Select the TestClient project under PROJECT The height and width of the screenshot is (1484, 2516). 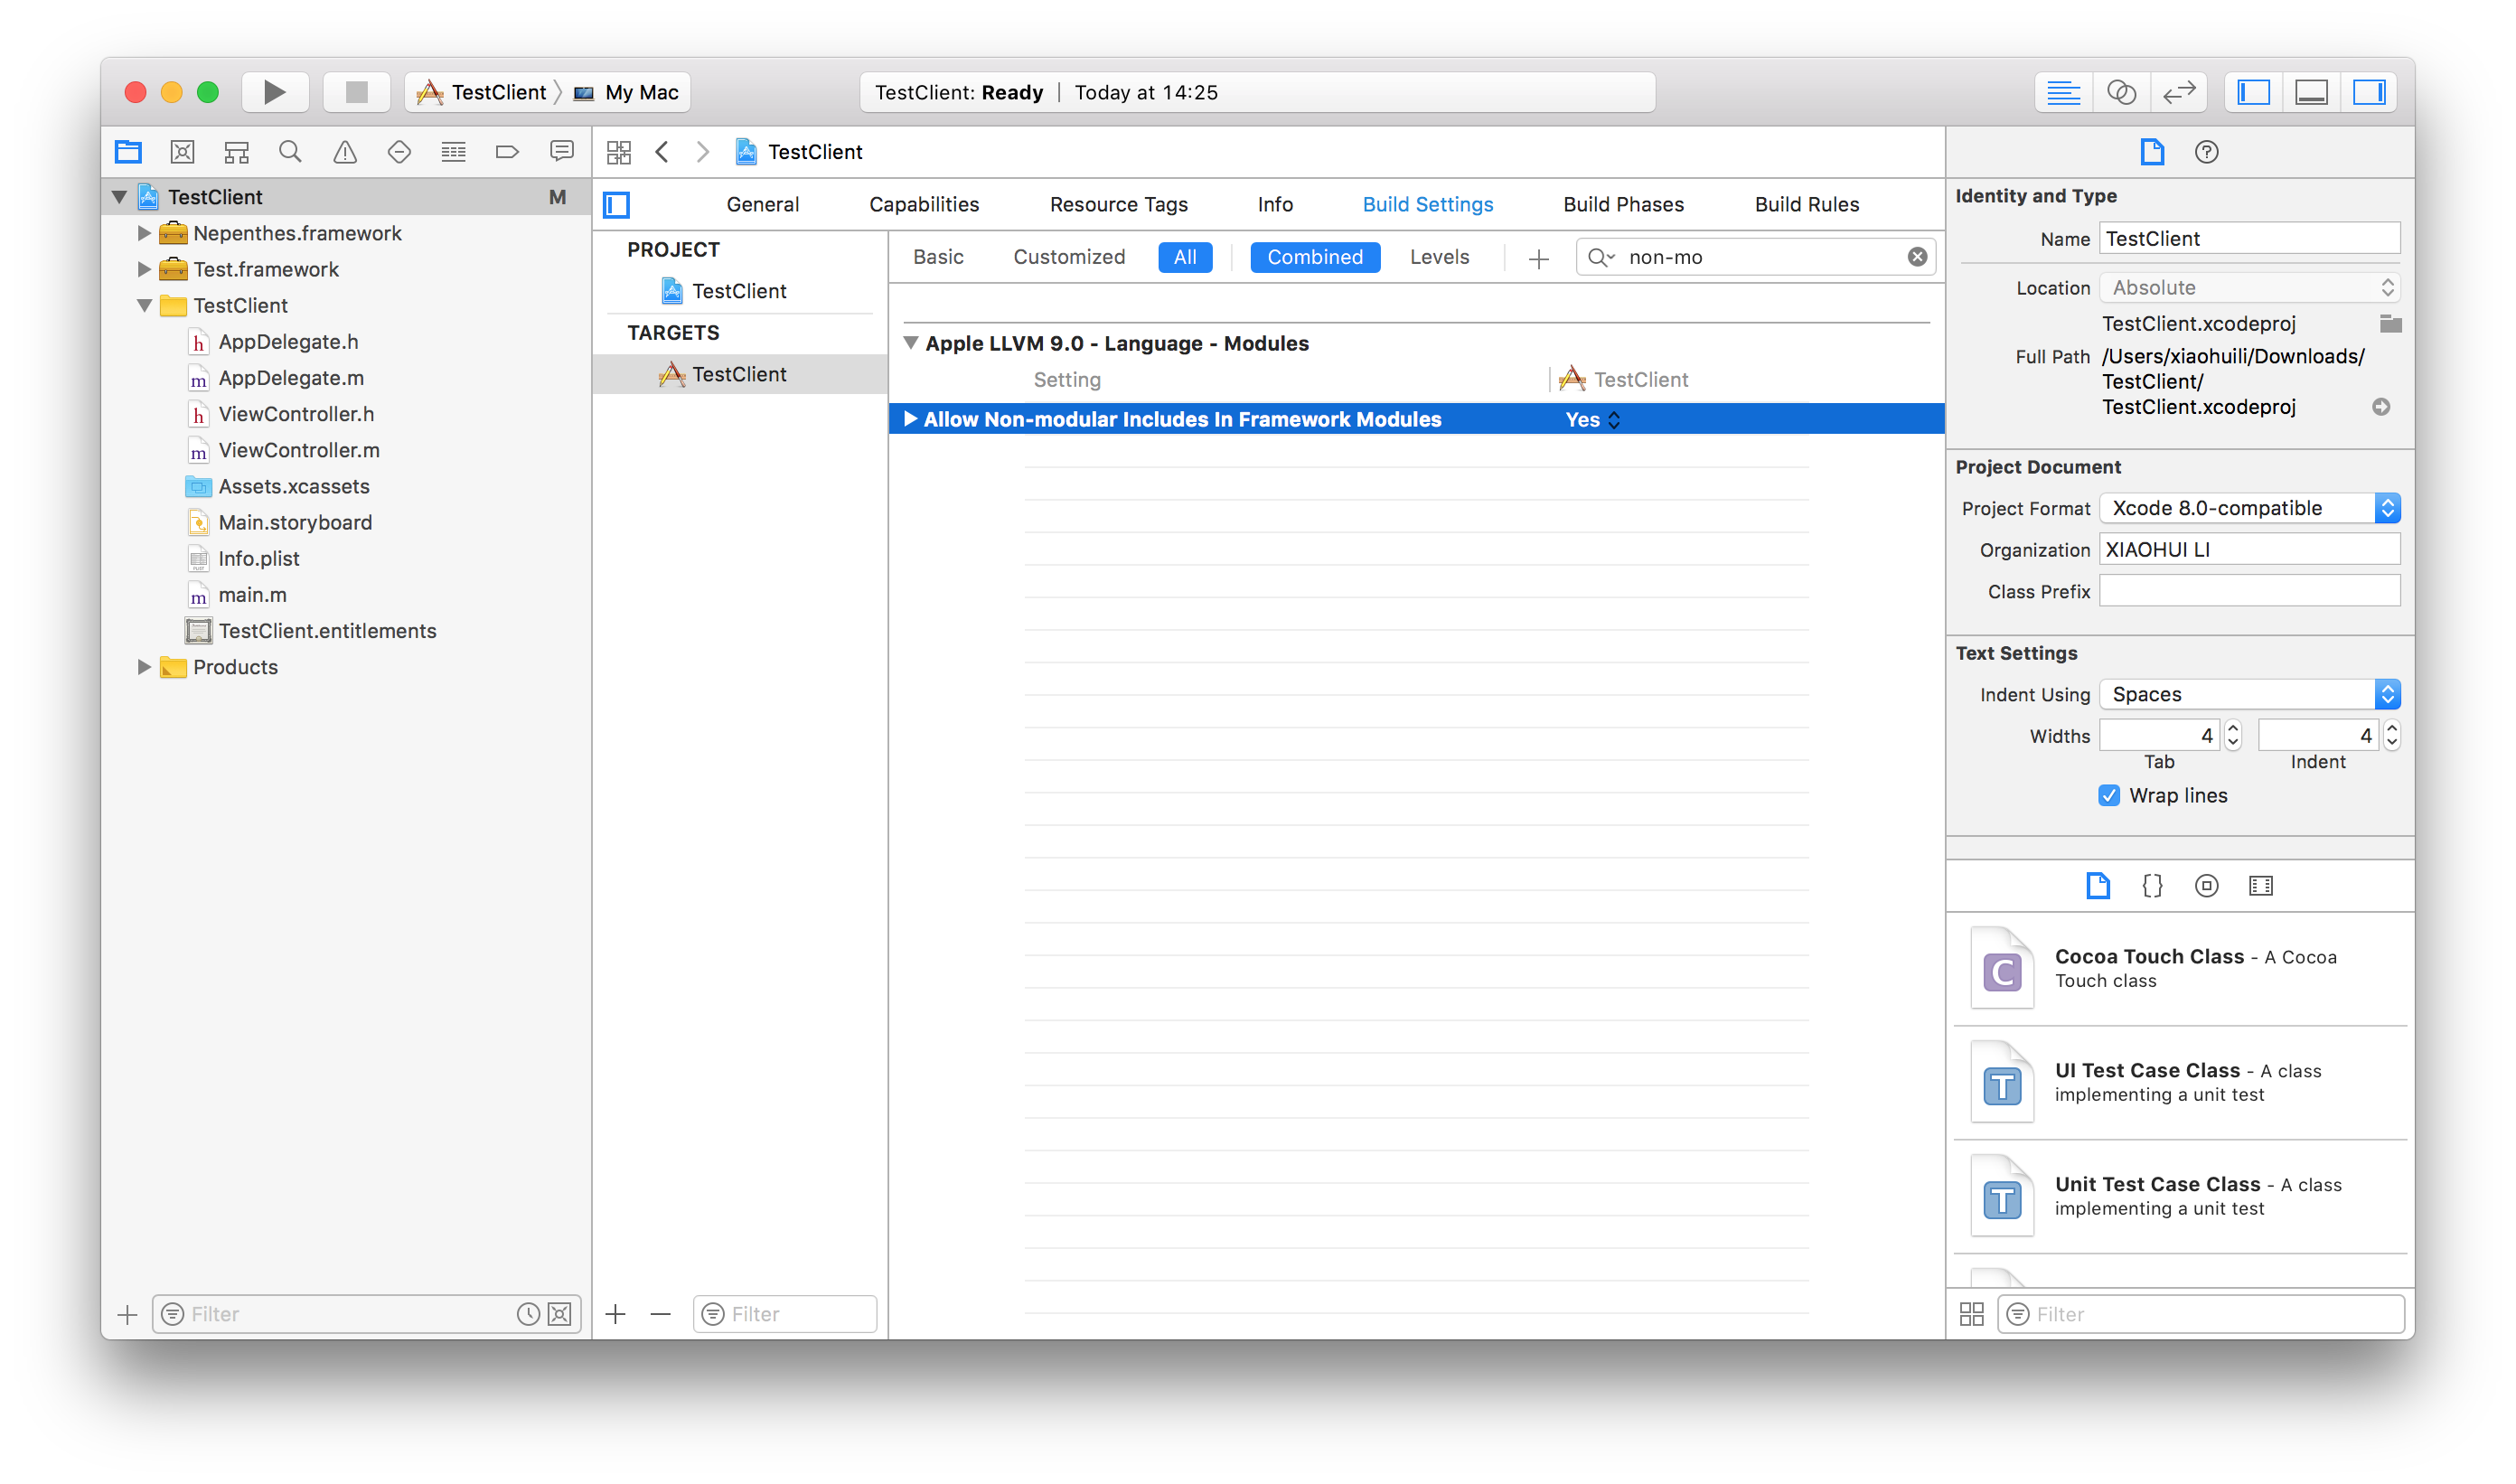(x=739, y=291)
